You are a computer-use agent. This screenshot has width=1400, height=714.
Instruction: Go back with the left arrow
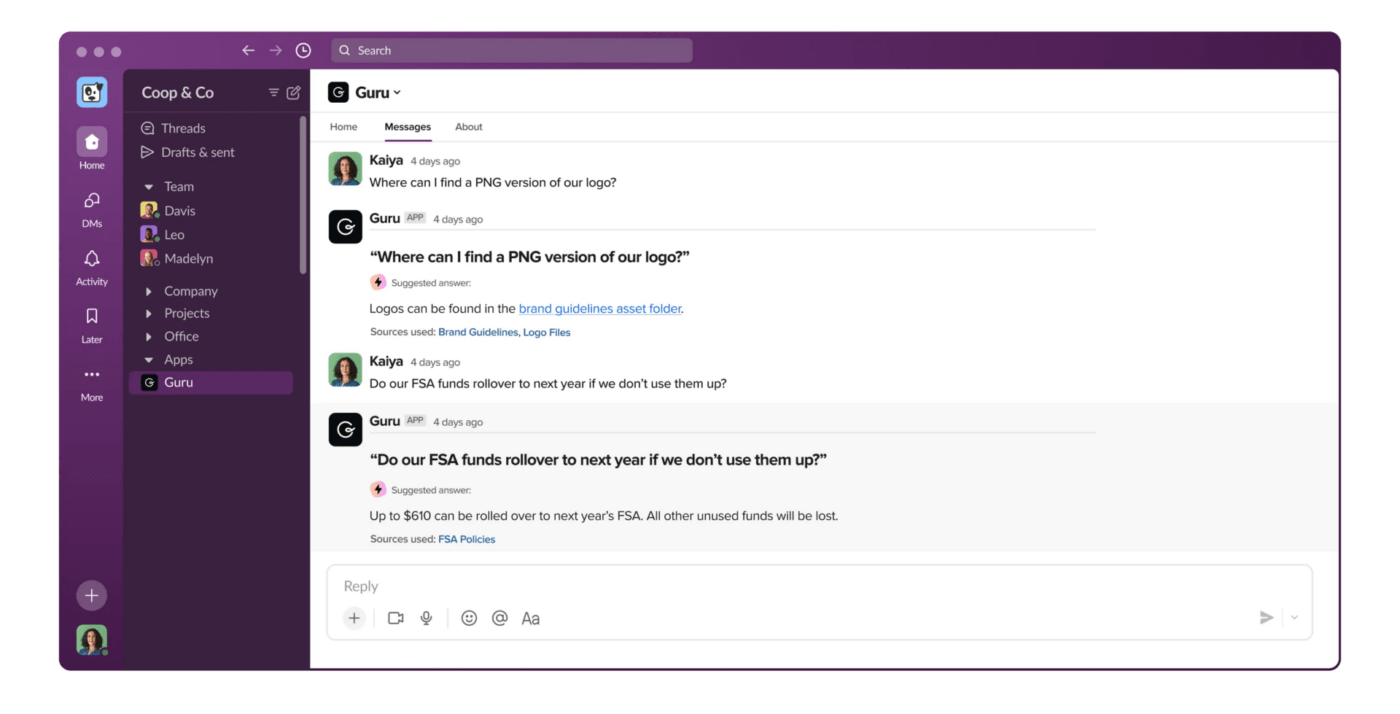pyautogui.click(x=249, y=50)
